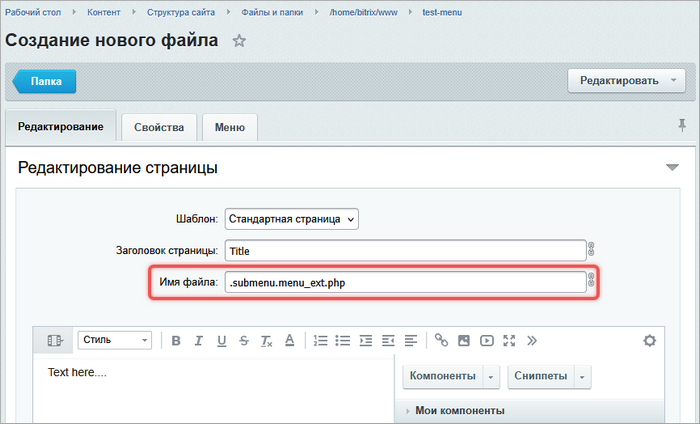Click the strikethrough icon
This screenshot has width=700, height=424.
(244, 341)
